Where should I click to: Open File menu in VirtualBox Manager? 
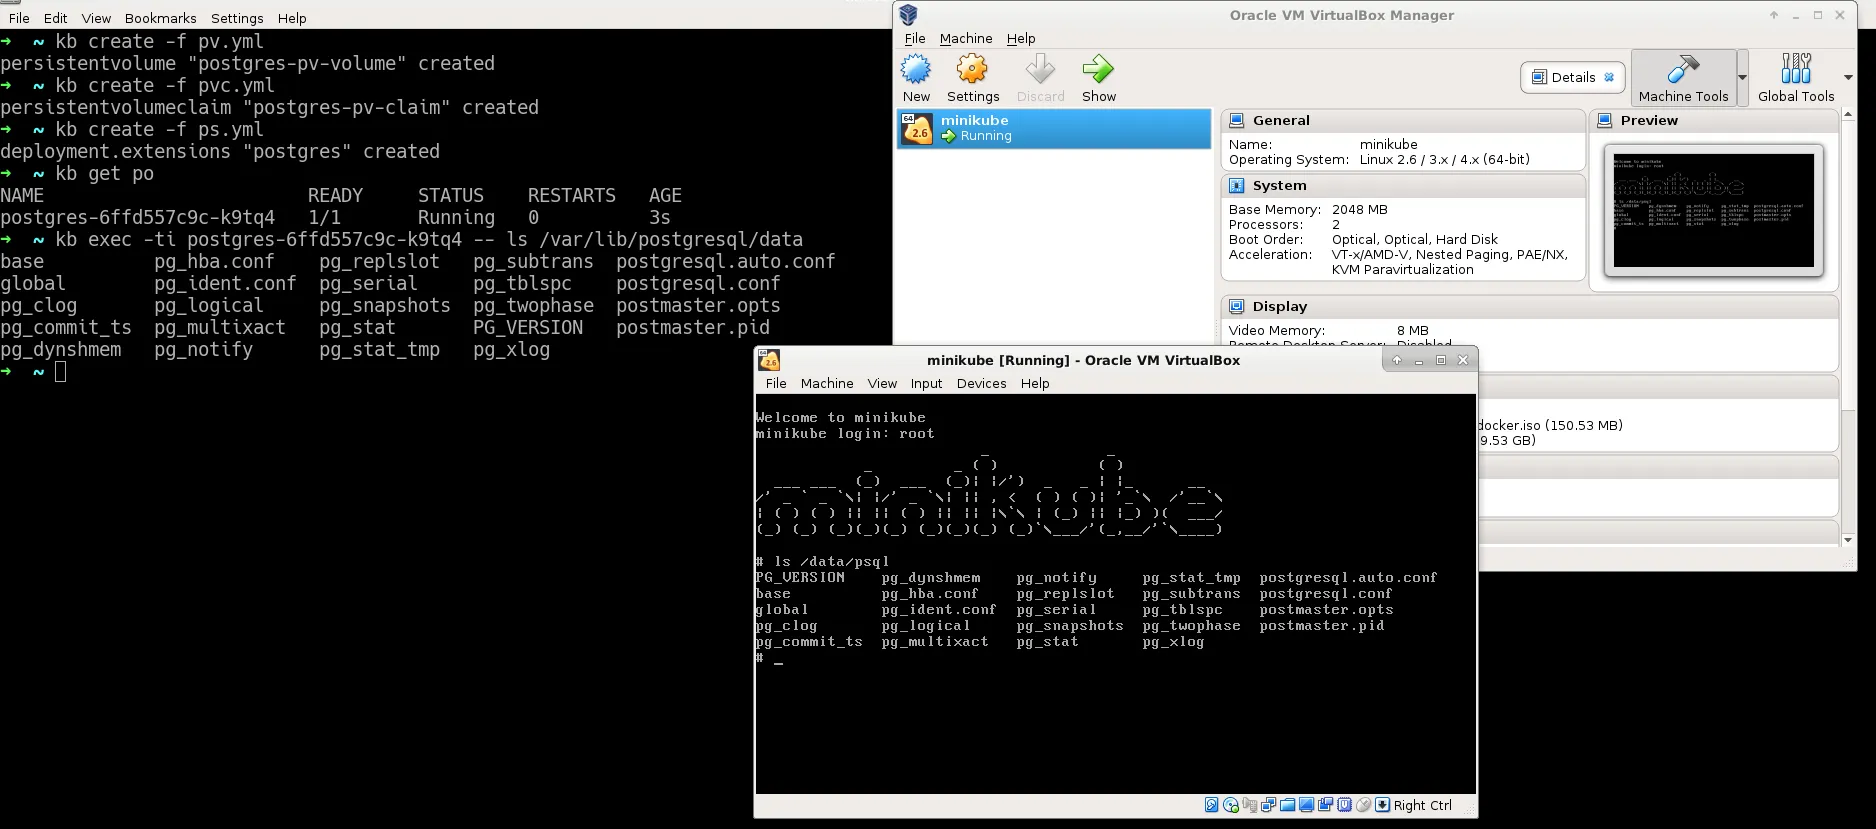(915, 38)
